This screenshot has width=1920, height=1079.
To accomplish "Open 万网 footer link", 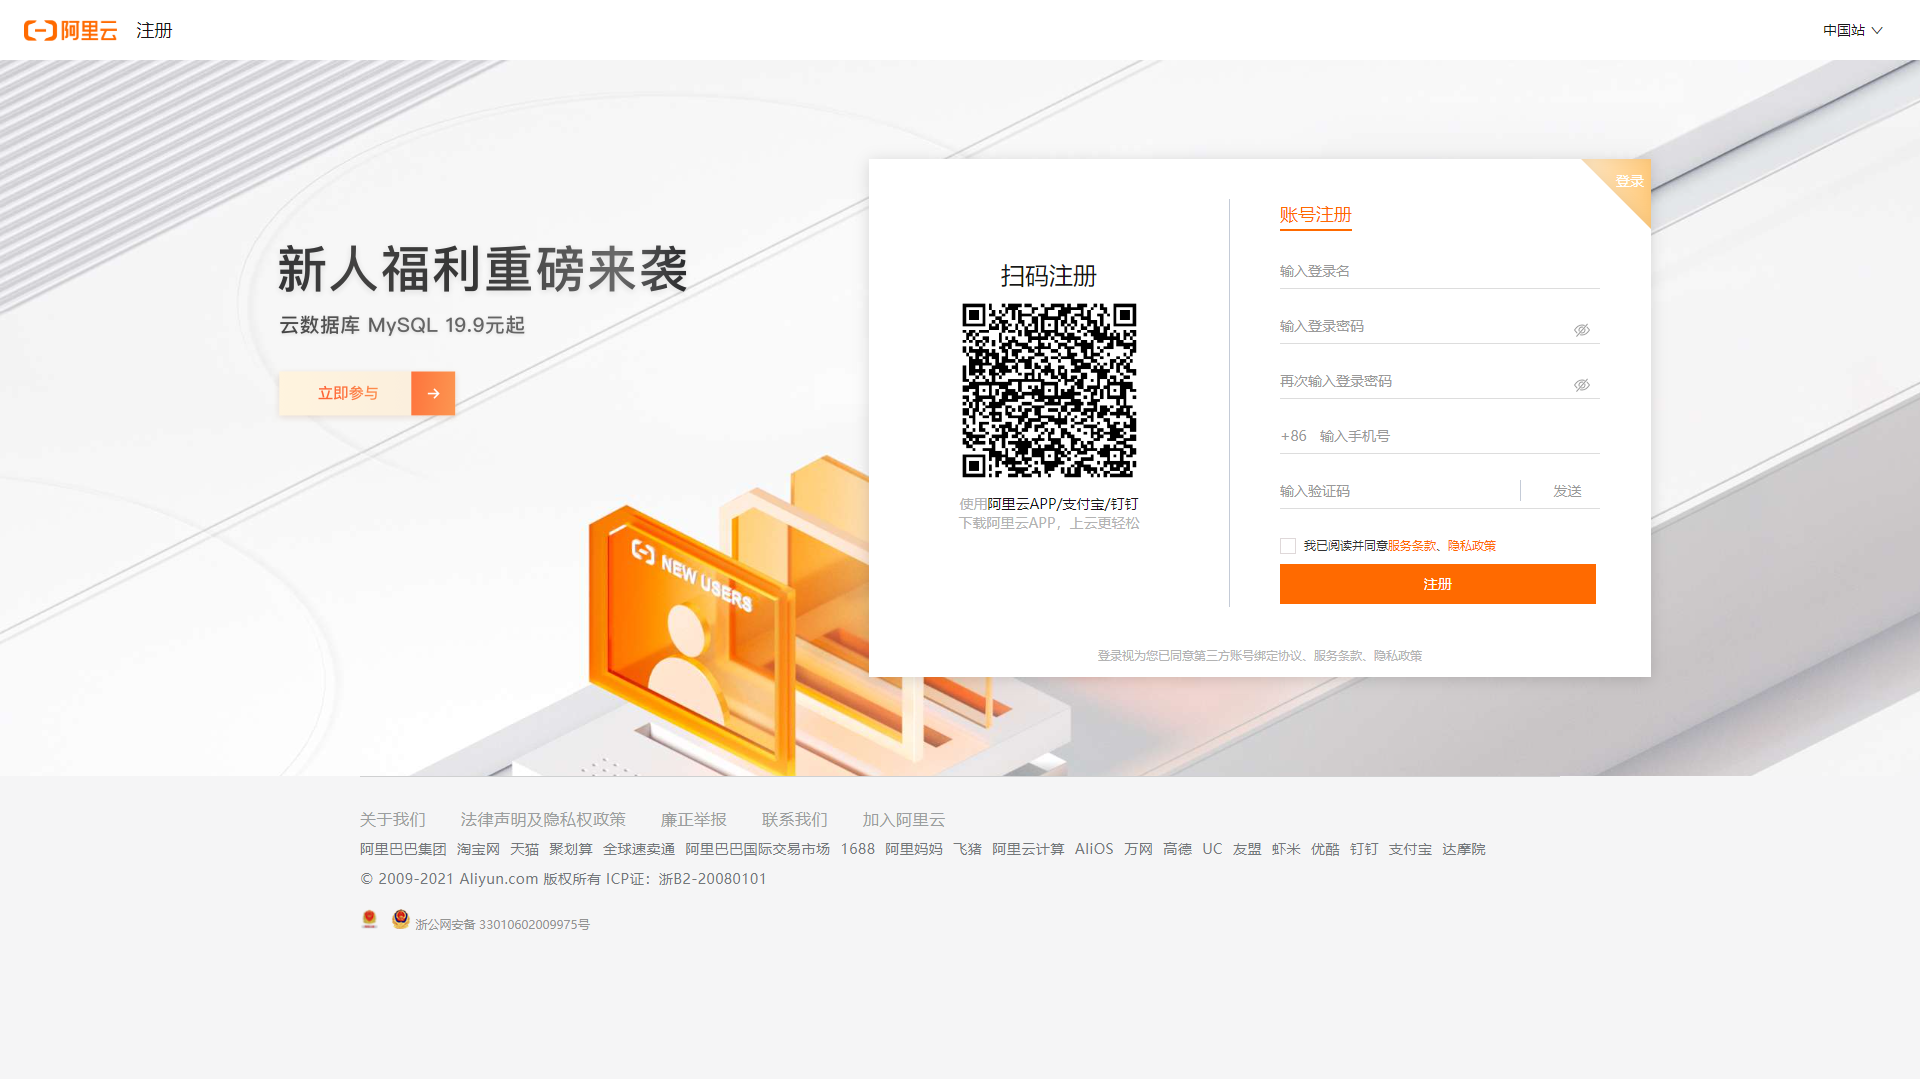I will coord(1138,849).
